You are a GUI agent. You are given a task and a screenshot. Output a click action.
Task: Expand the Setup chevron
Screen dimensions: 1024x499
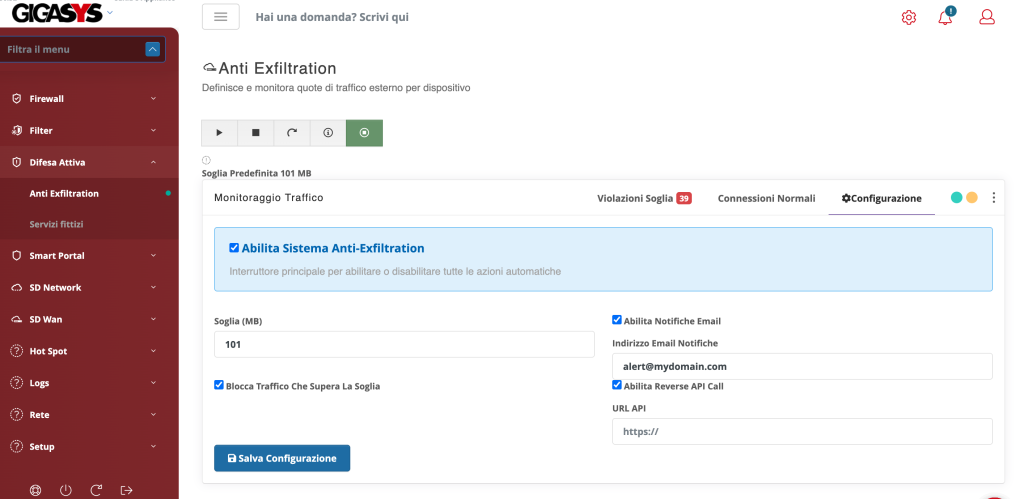click(153, 447)
